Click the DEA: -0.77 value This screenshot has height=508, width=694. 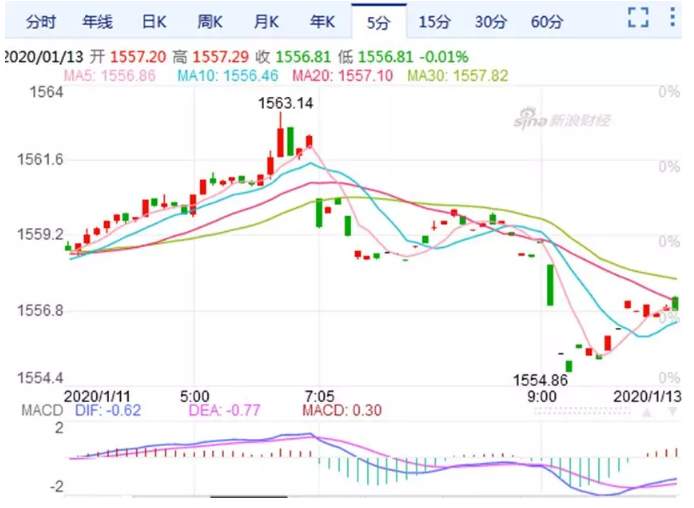coord(224,410)
